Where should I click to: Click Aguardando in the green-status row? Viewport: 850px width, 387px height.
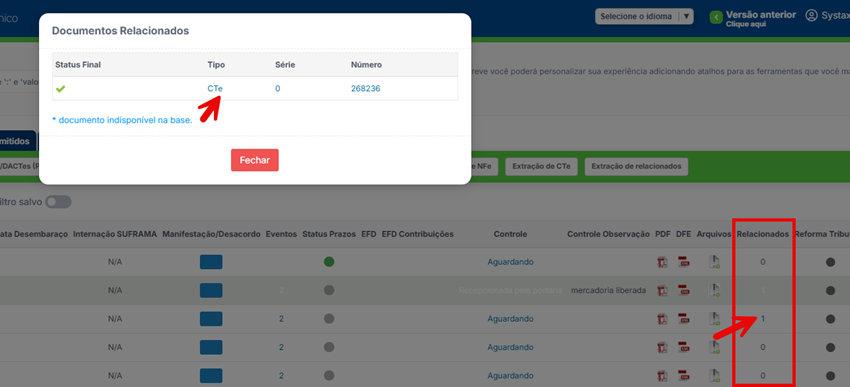[510, 262]
